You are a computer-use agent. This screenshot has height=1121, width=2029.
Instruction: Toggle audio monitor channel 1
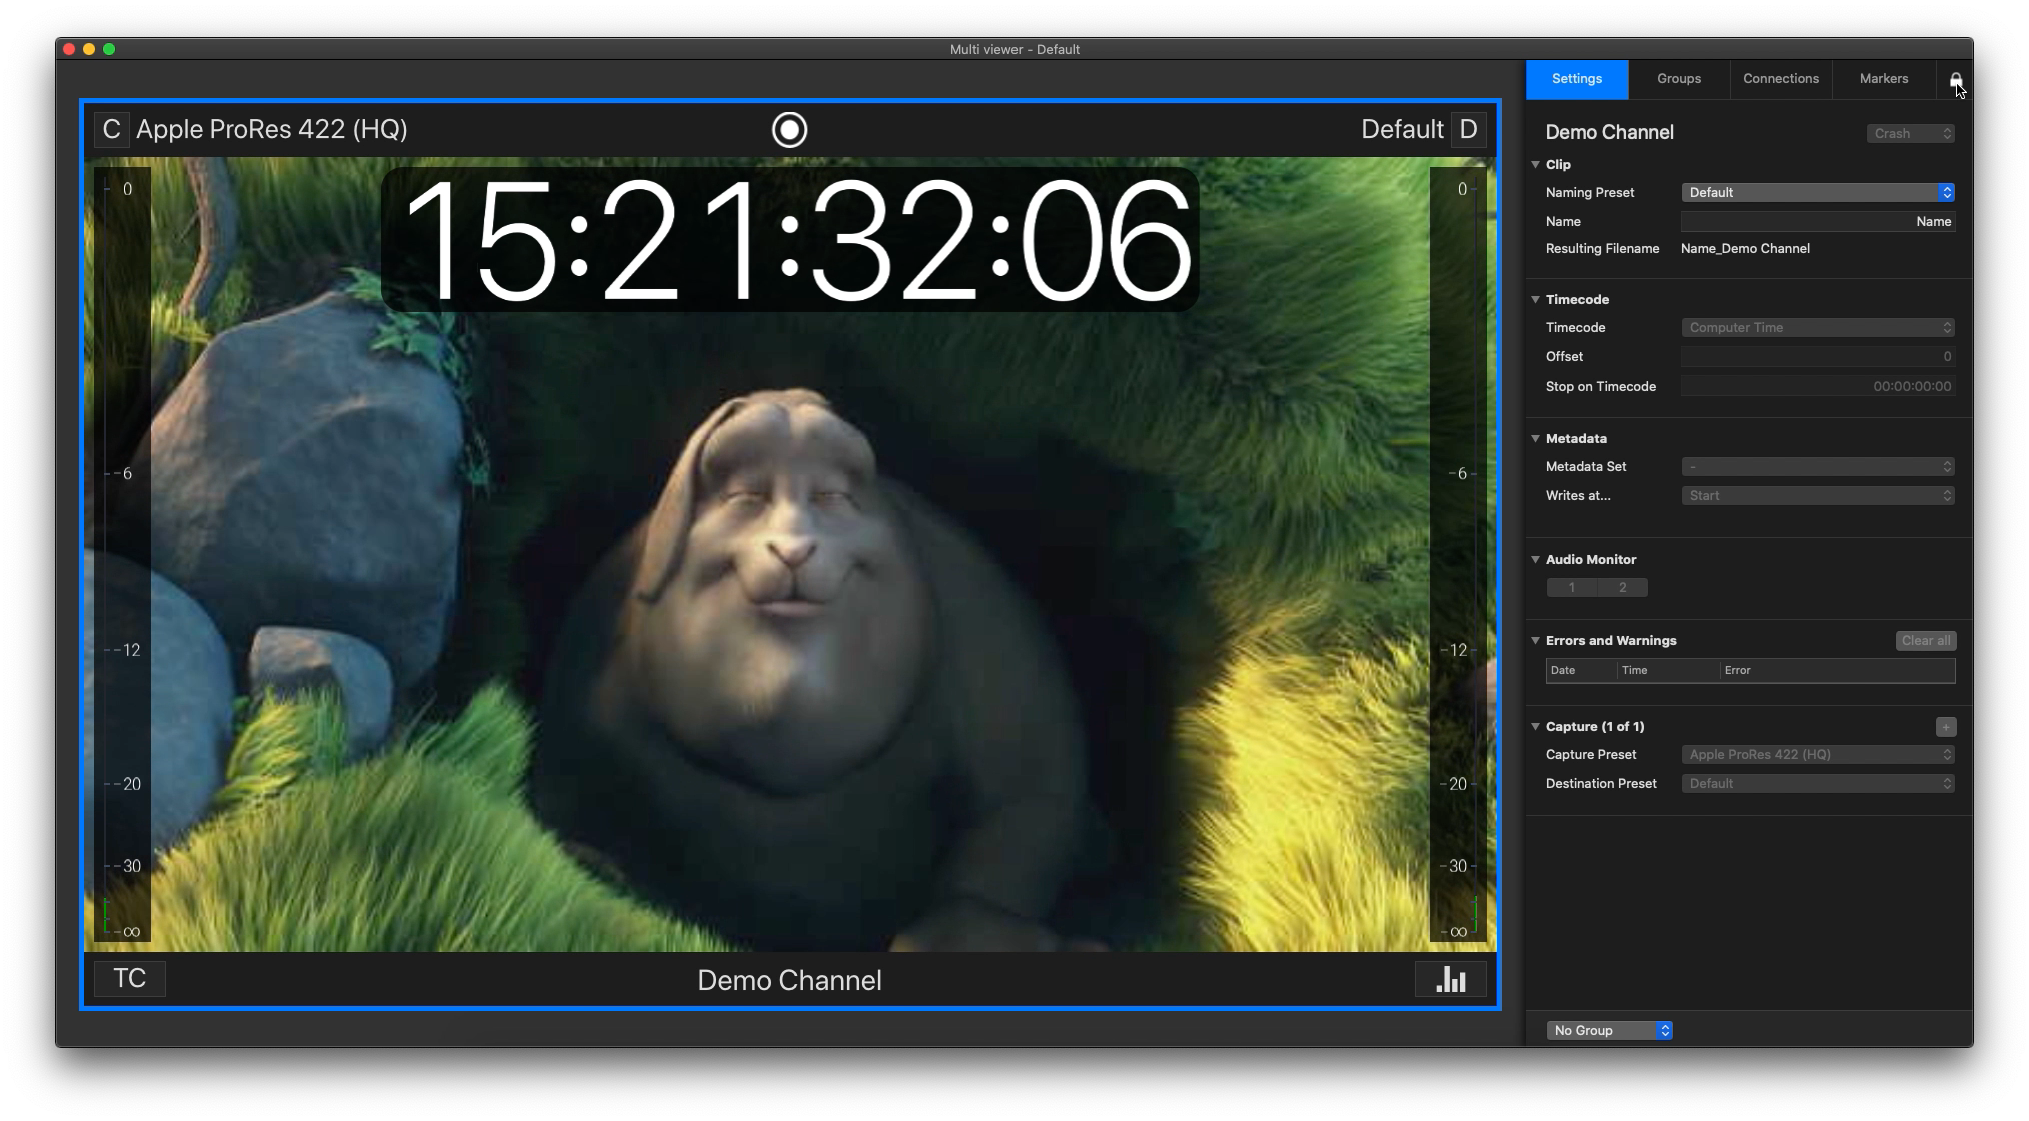coord(1572,588)
